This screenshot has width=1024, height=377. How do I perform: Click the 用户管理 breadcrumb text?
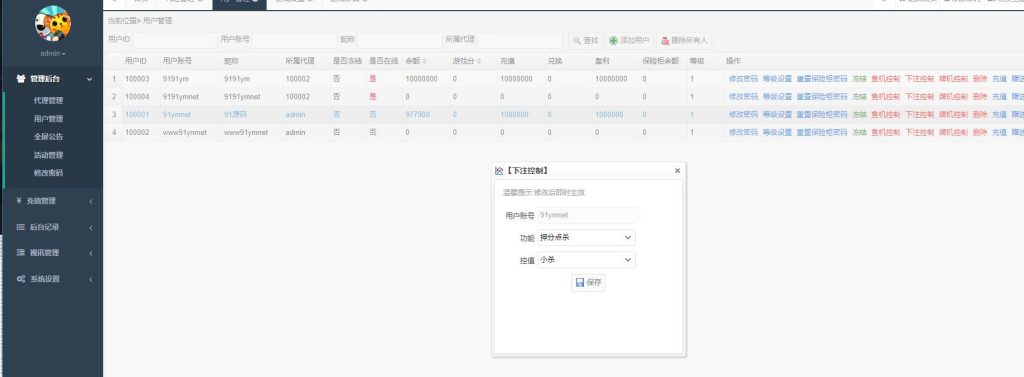(x=157, y=21)
